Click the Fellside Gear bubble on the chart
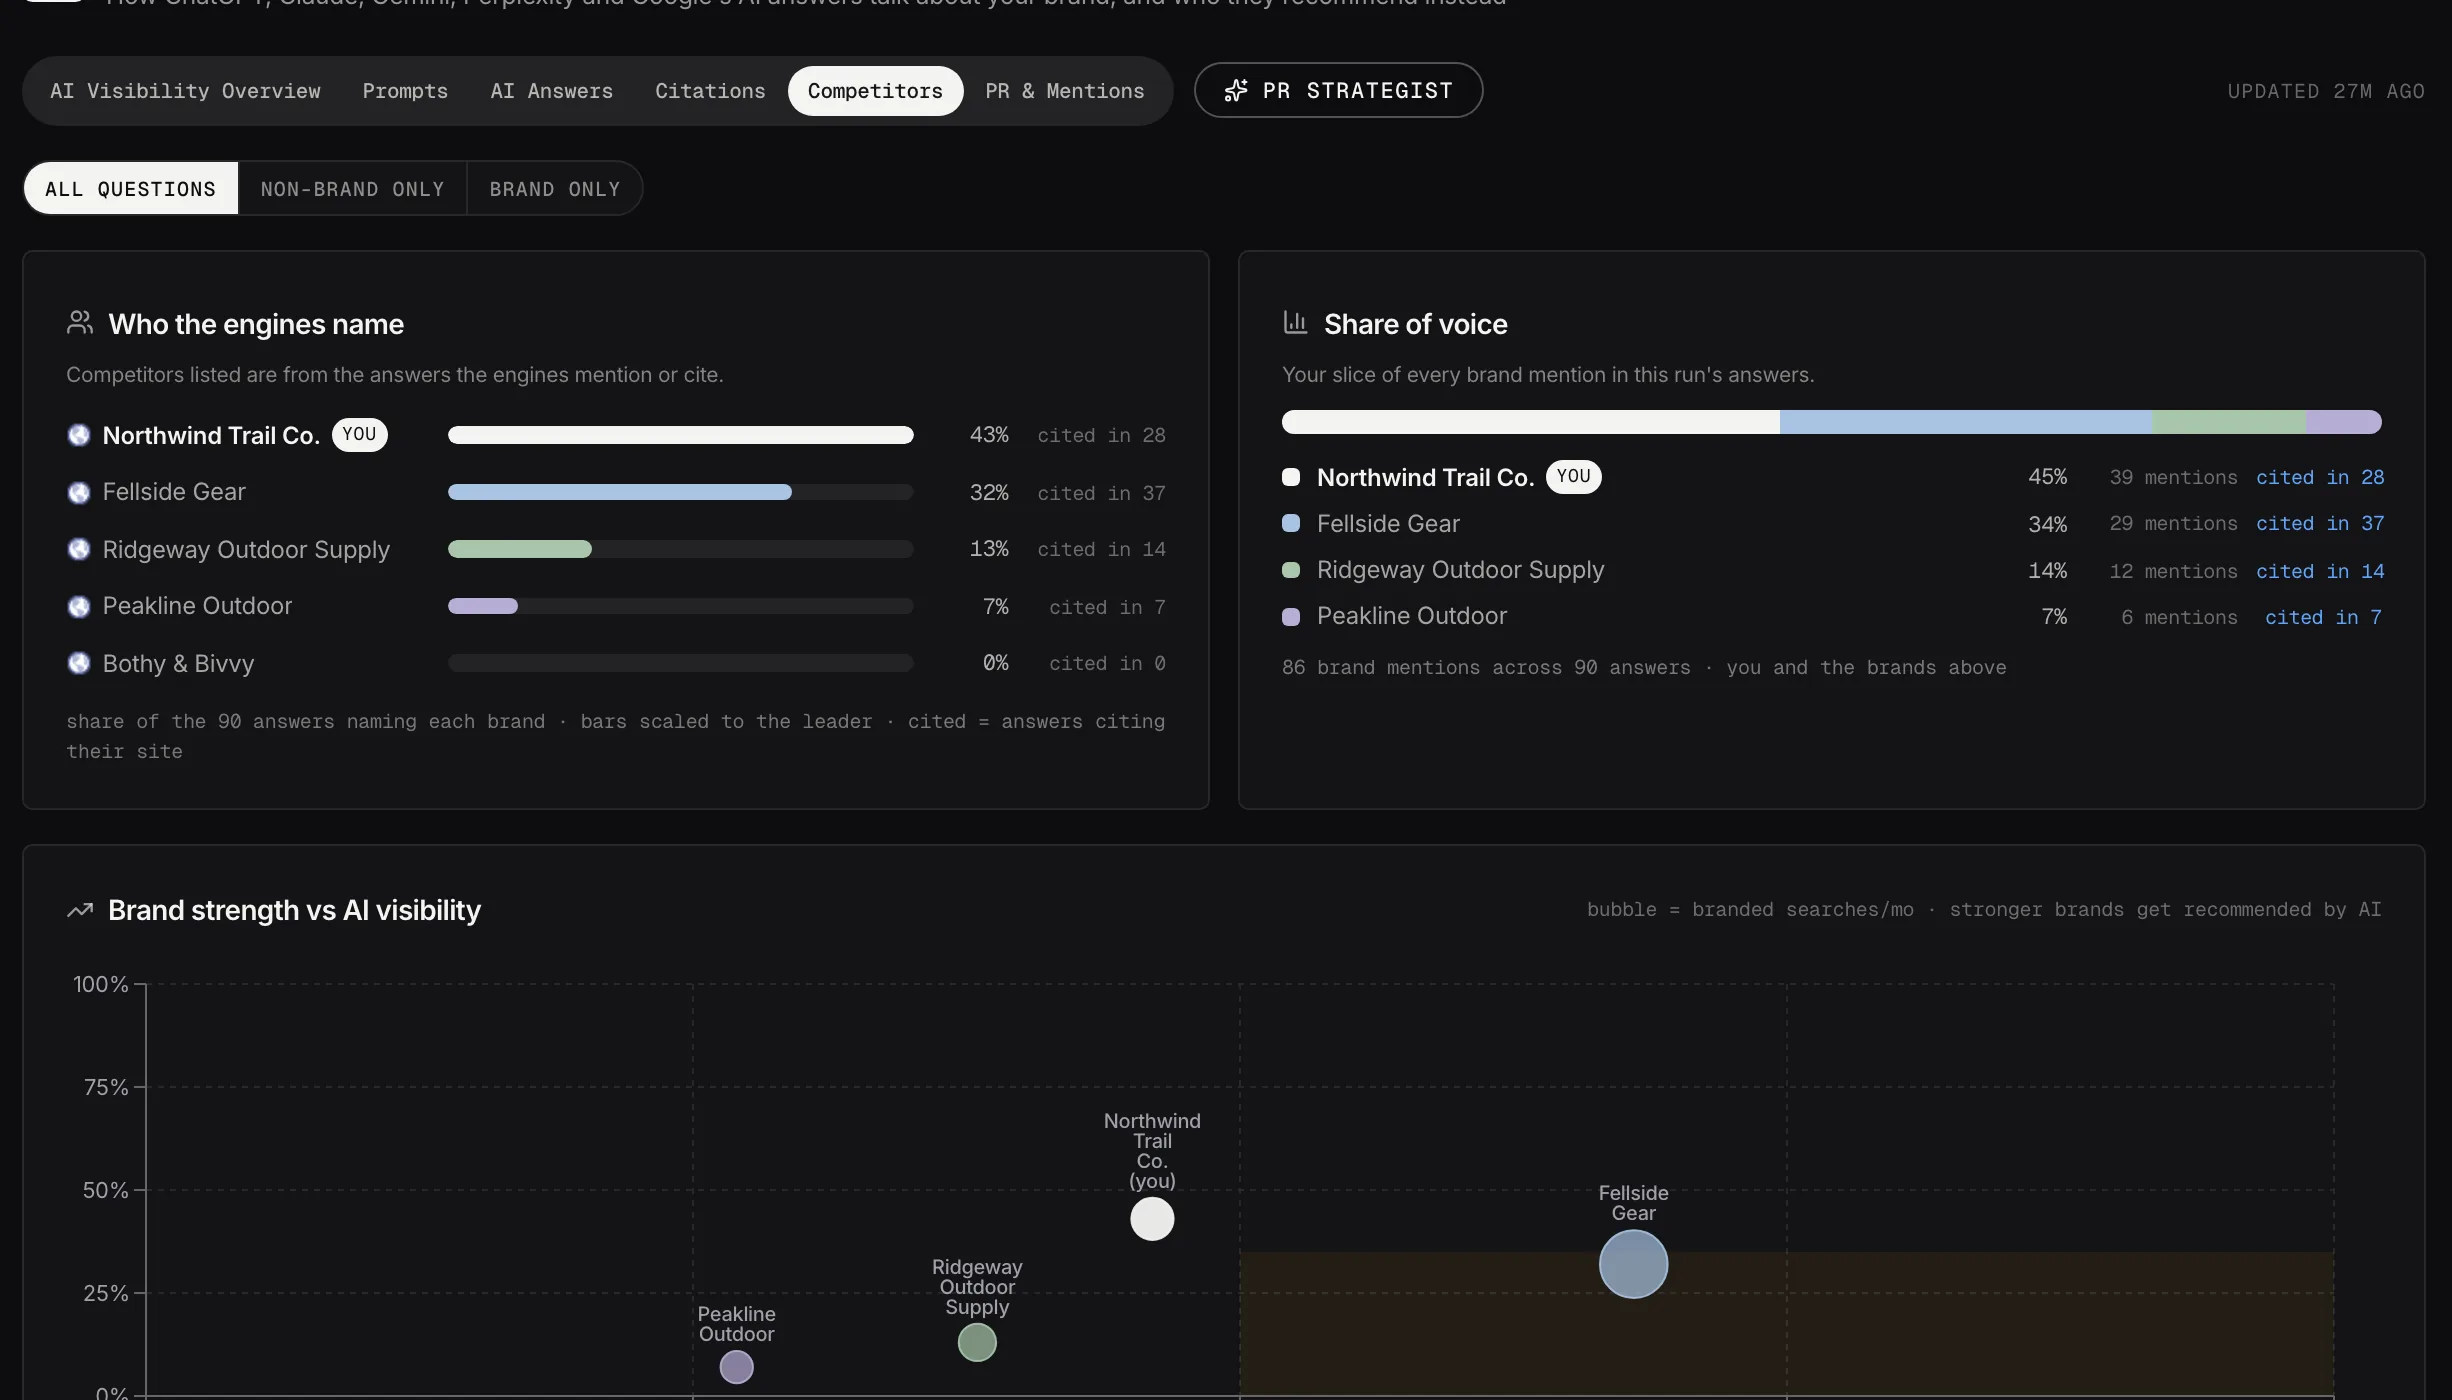This screenshot has width=2452, height=1400. tap(1633, 1264)
